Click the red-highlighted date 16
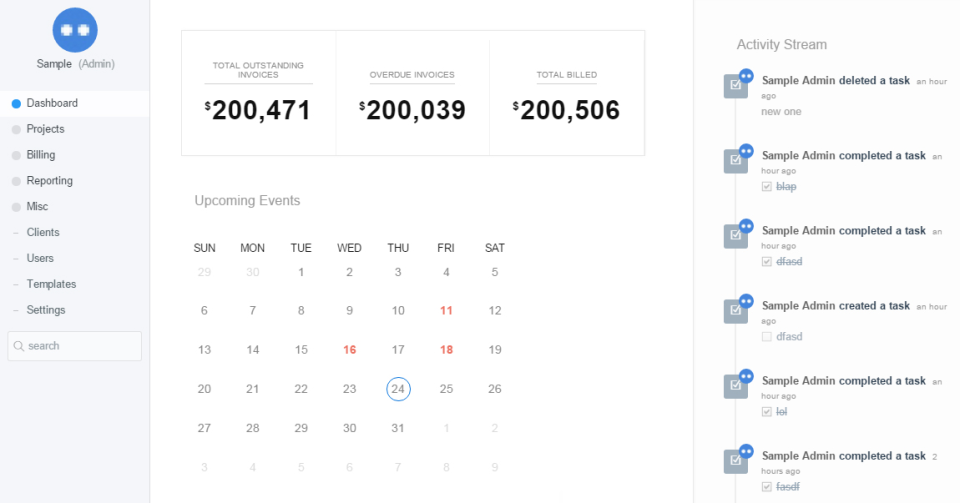Image resolution: width=960 pixels, height=503 pixels. pos(349,350)
